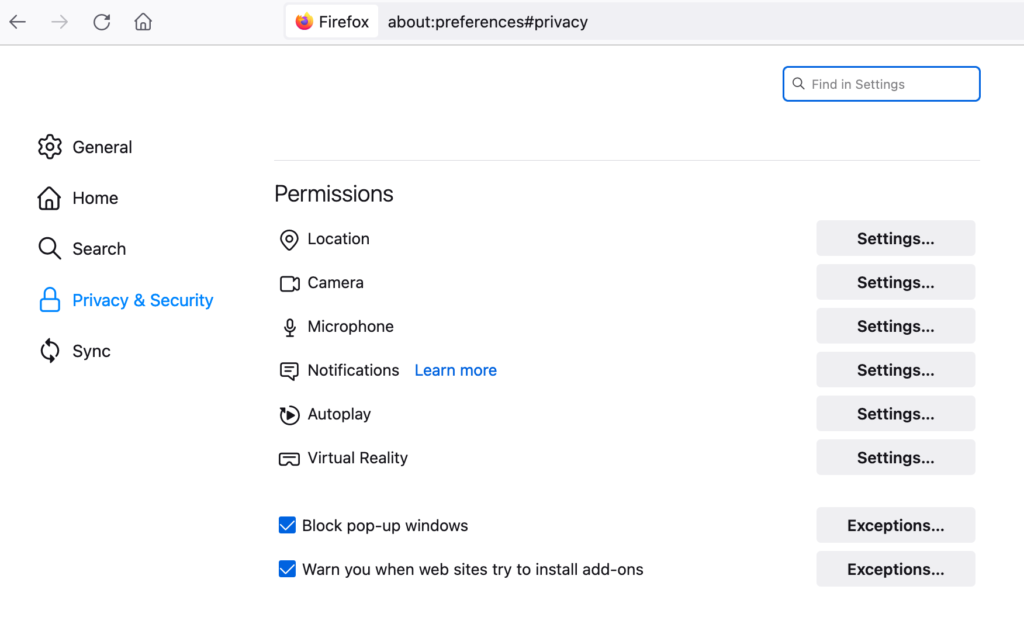This screenshot has height=638, width=1024.
Task: Click the Sync arrows icon in sidebar
Action: tap(50, 351)
